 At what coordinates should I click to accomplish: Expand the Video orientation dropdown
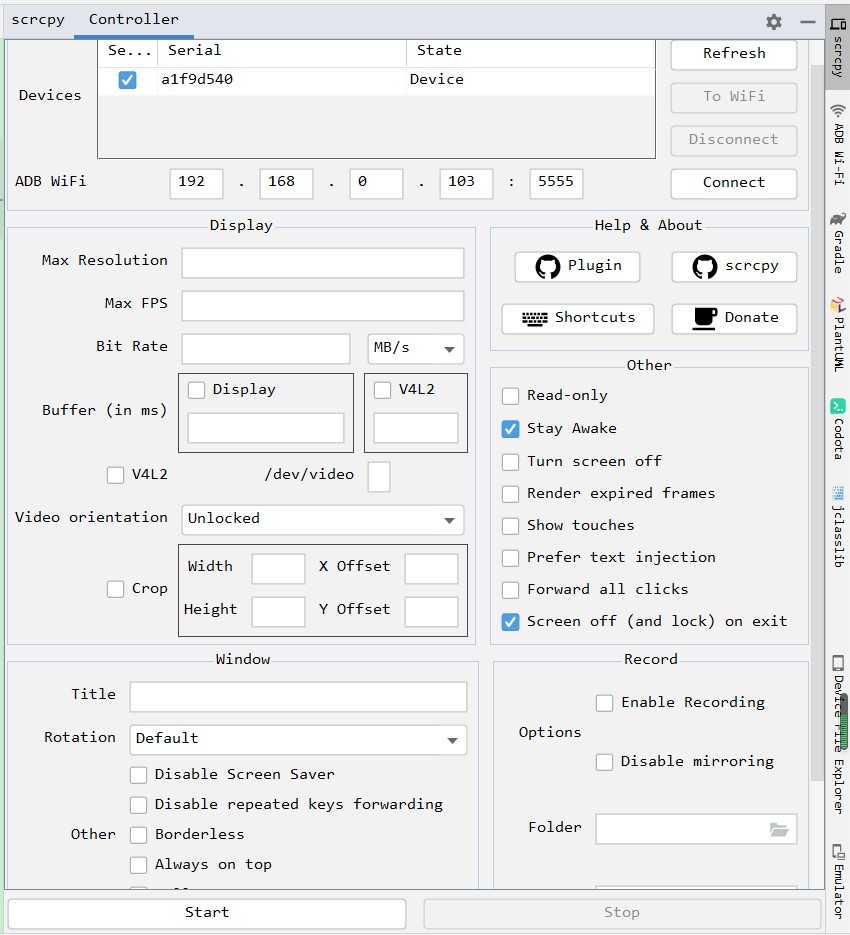pyautogui.click(x=323, y=519)
